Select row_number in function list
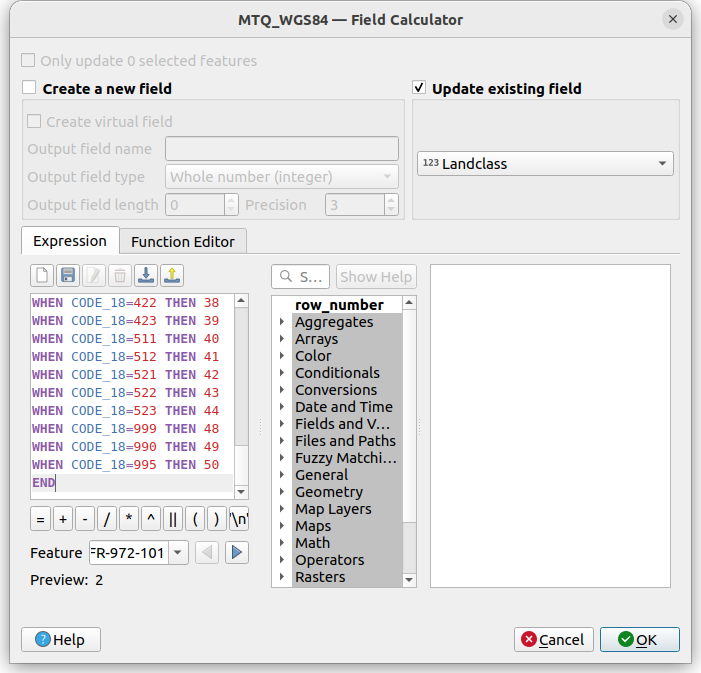701x673 pixels. (339, 305)
